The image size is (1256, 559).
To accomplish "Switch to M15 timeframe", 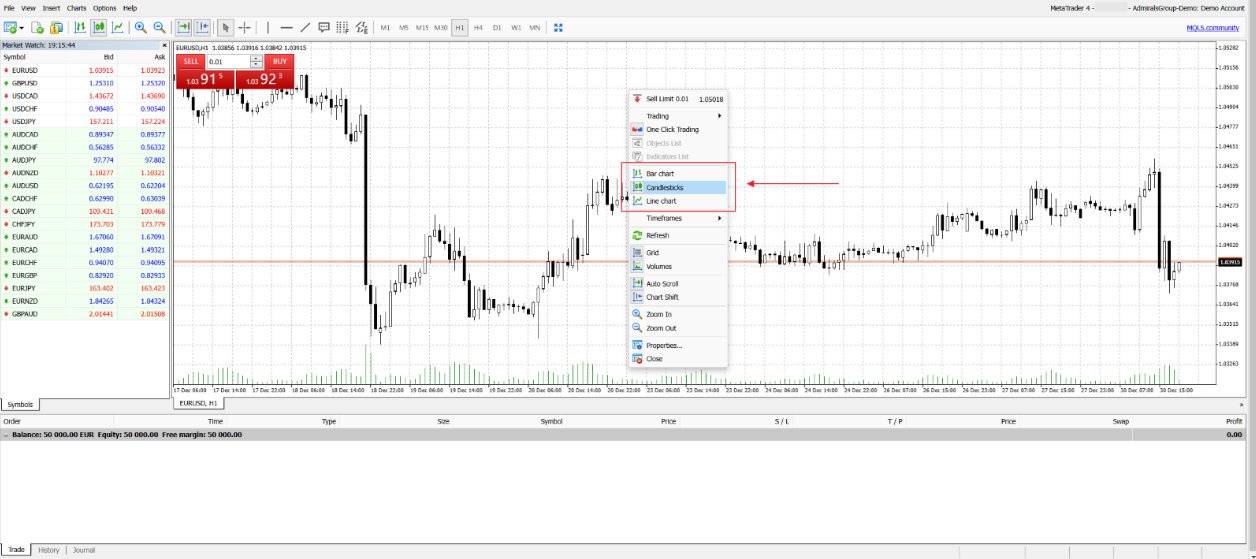I will 422,28.
